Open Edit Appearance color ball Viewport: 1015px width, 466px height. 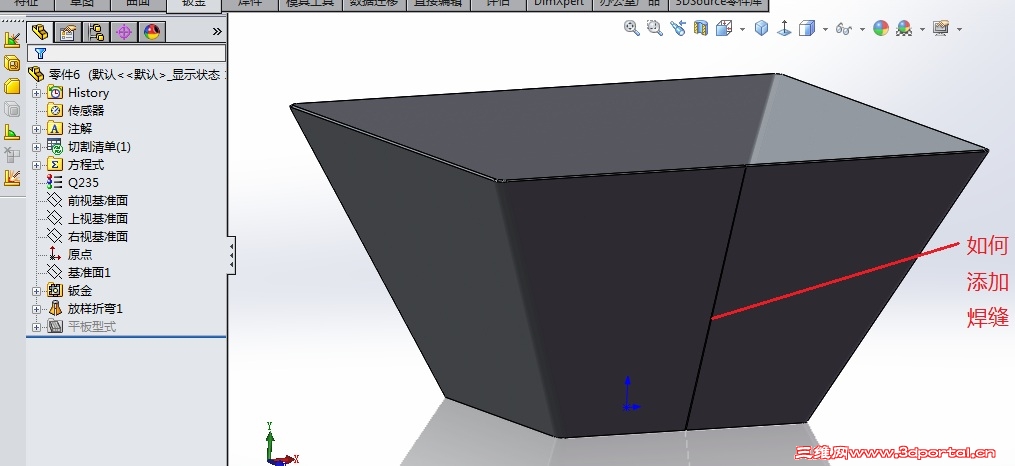[880, 28]
